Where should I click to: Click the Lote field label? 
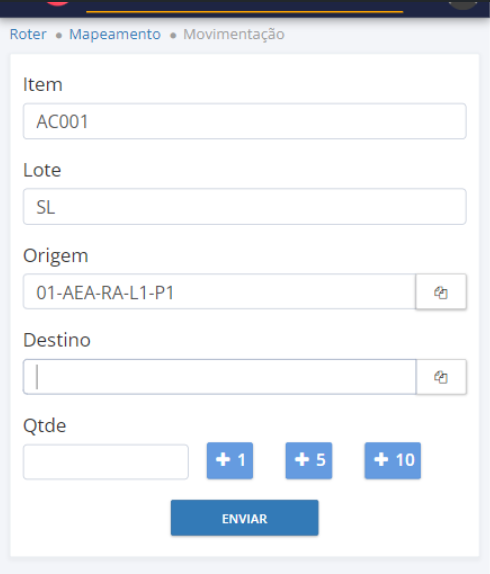click(x=42, y=170)
